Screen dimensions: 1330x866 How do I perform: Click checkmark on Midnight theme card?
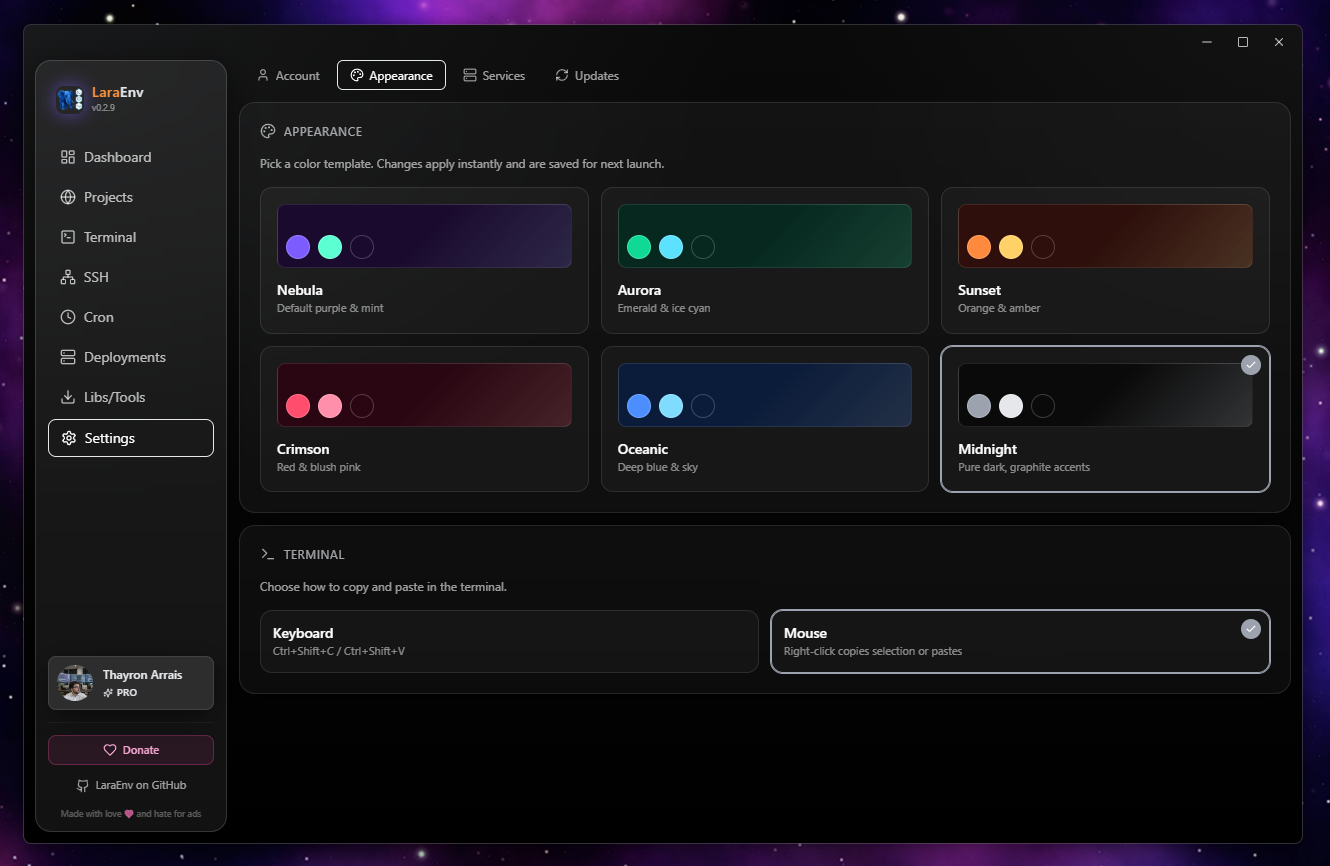point(1251,365)
